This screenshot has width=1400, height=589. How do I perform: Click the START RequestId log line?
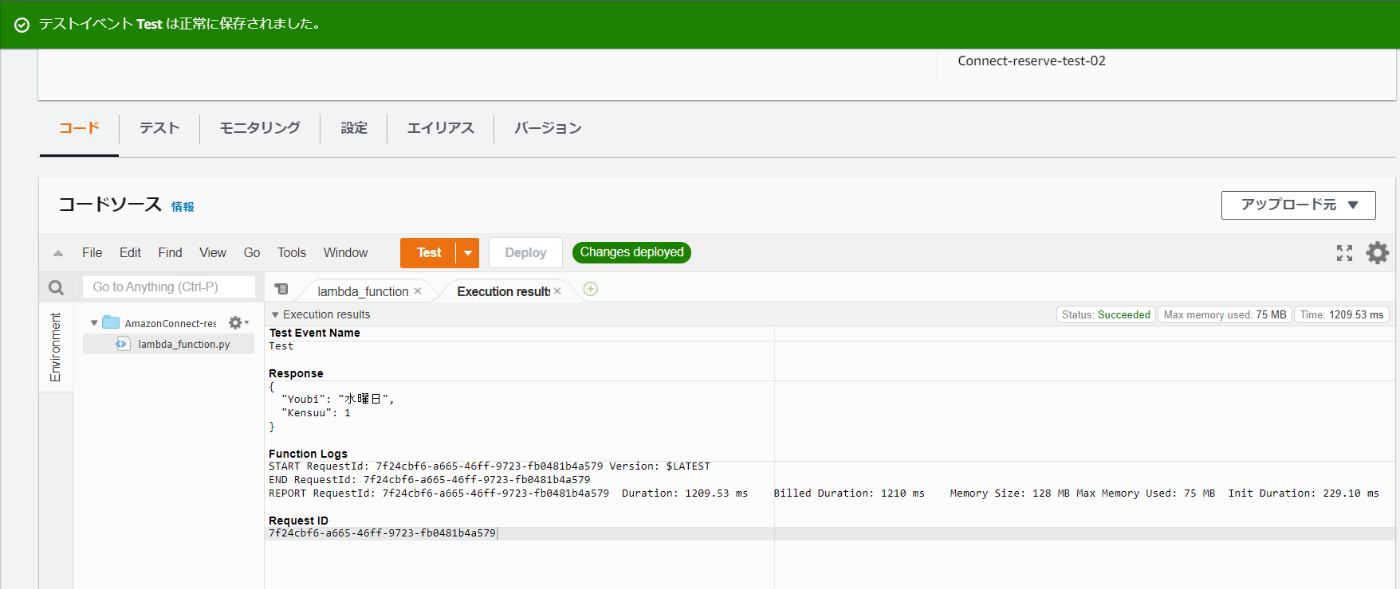coord(489,466)
